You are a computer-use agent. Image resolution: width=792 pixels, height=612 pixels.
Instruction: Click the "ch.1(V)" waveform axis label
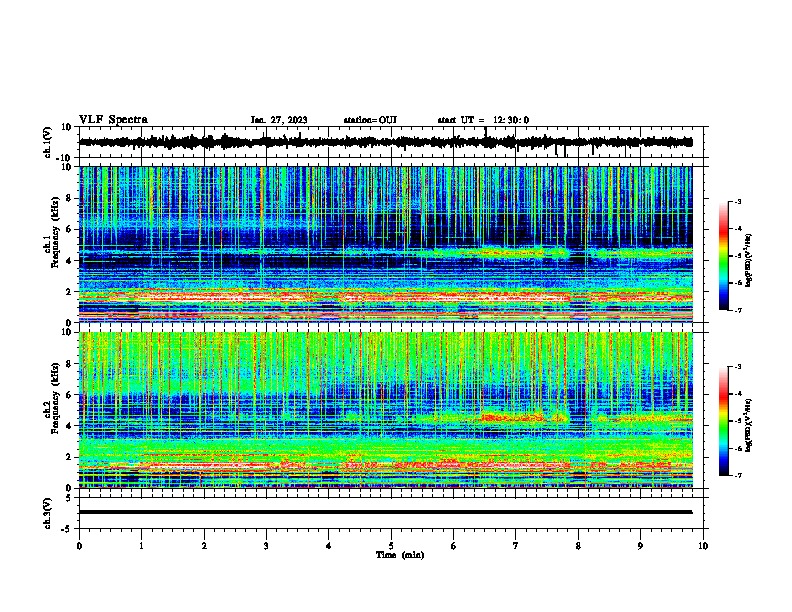(x=48, y=142)
